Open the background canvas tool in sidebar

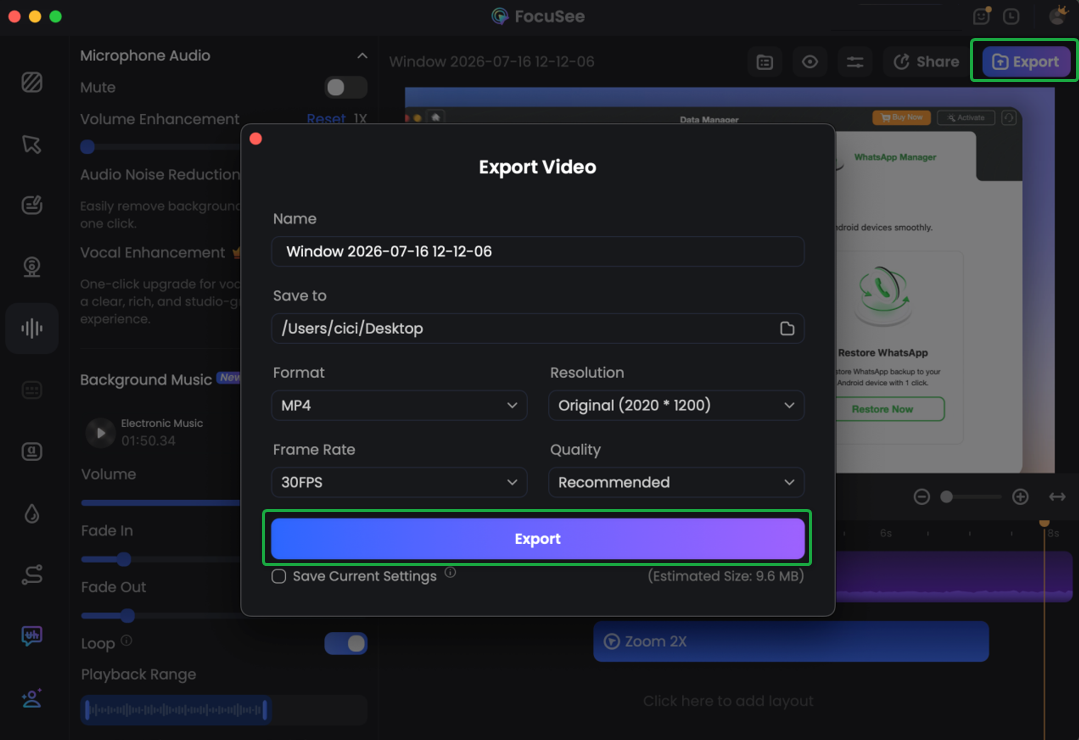click(32, 83)
